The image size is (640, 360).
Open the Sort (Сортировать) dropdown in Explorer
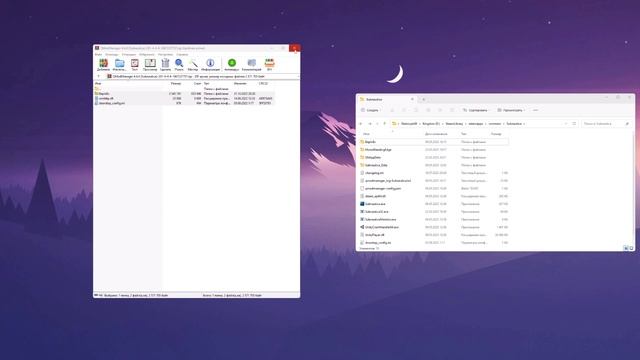(x=476, y=110)
